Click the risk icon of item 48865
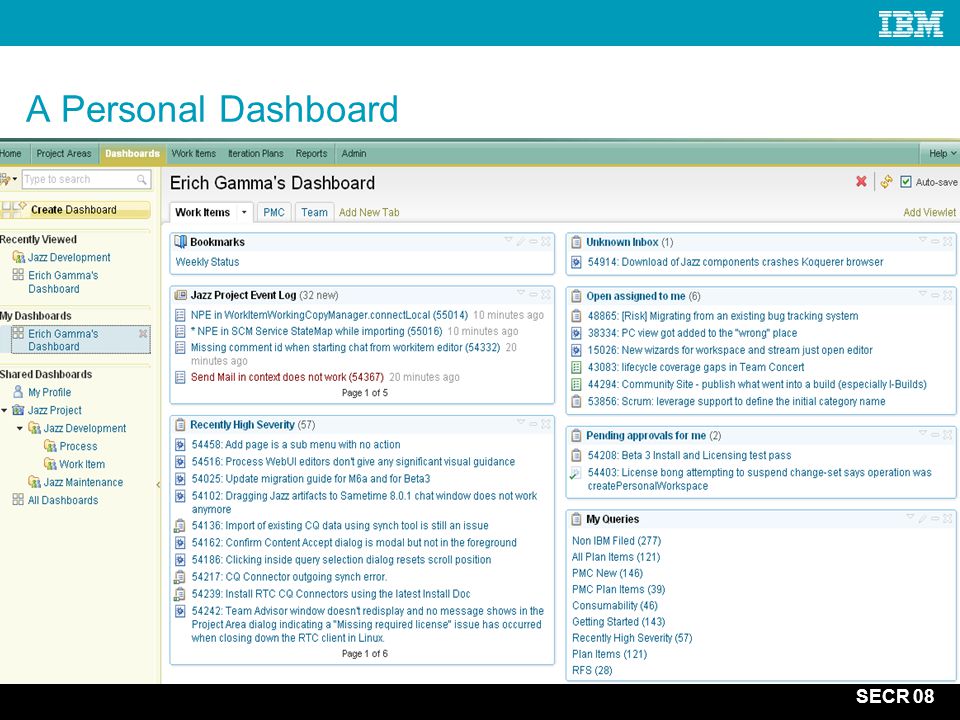This screenshot has height=720, width=960. [x=576, y=316]
